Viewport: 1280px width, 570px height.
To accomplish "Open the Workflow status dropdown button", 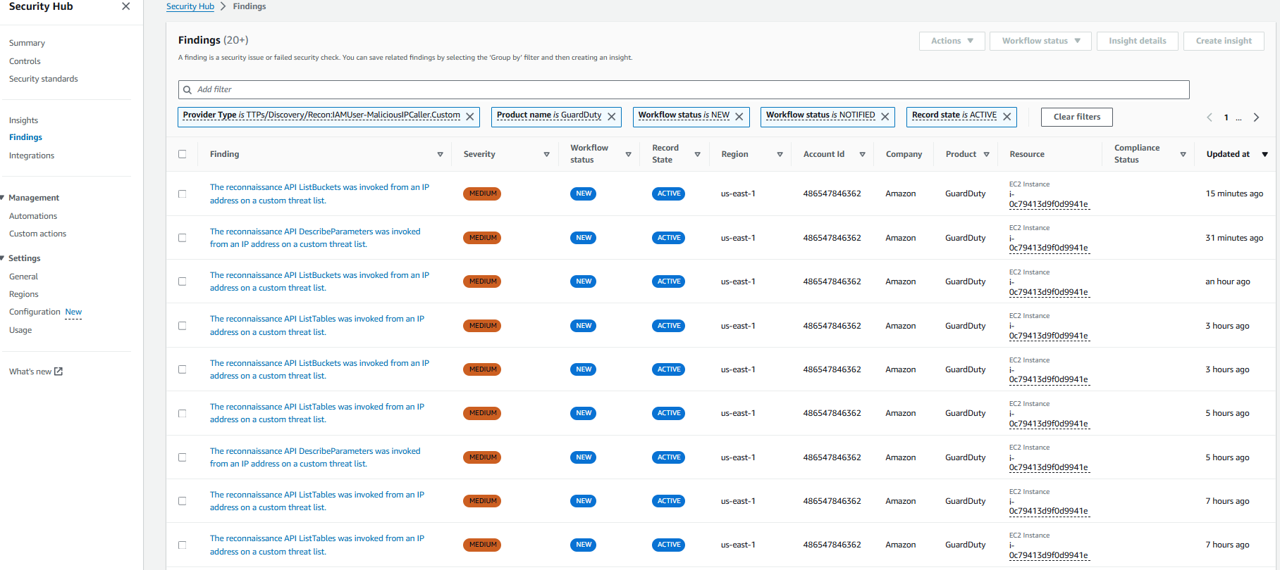I will [1041, 41].
